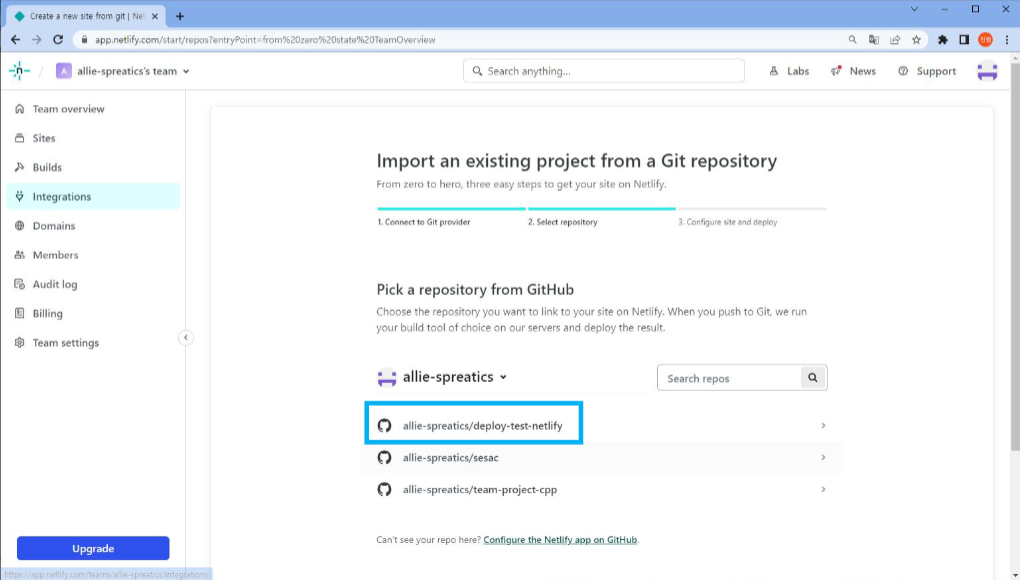Screen dimensions: 1020x580
Task: Open the Audit log page
Action: click(93, 284)
